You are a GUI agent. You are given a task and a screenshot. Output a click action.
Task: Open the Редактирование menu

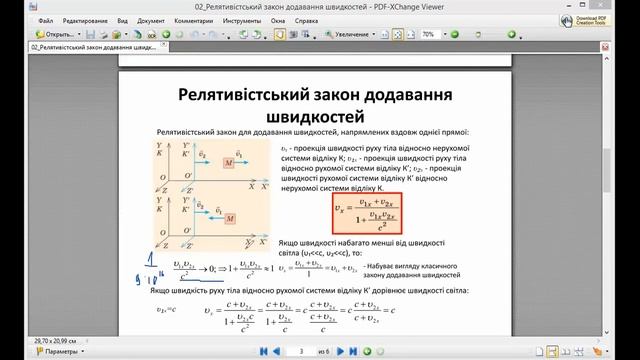[85, 21]
